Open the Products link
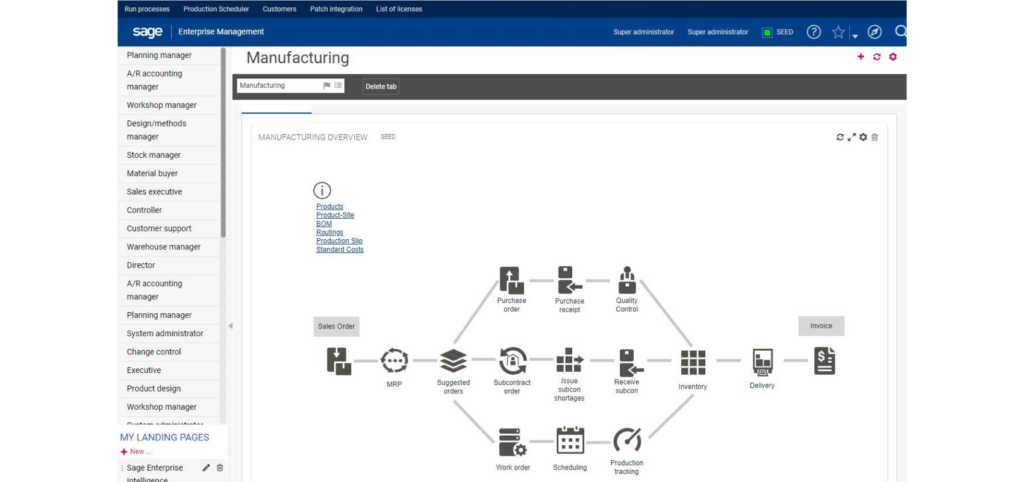 coord(330,206)
